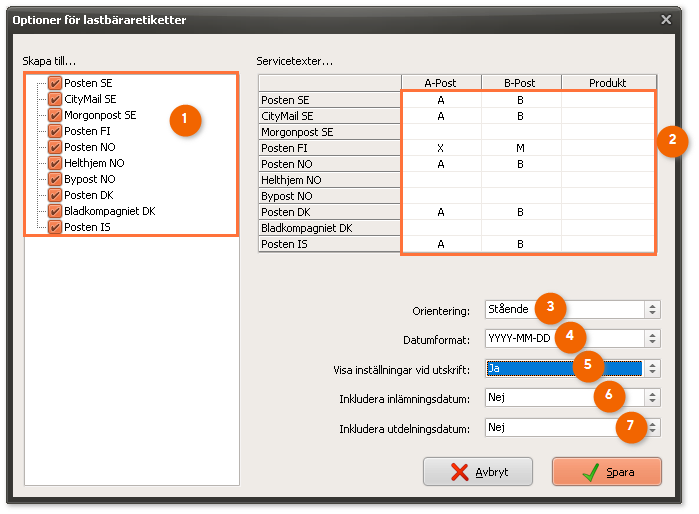Image resolution: width=699 pixels, height=514 pixels.
Task: Select Bladkompagniet DK label in tree
Action: point(110,211)
